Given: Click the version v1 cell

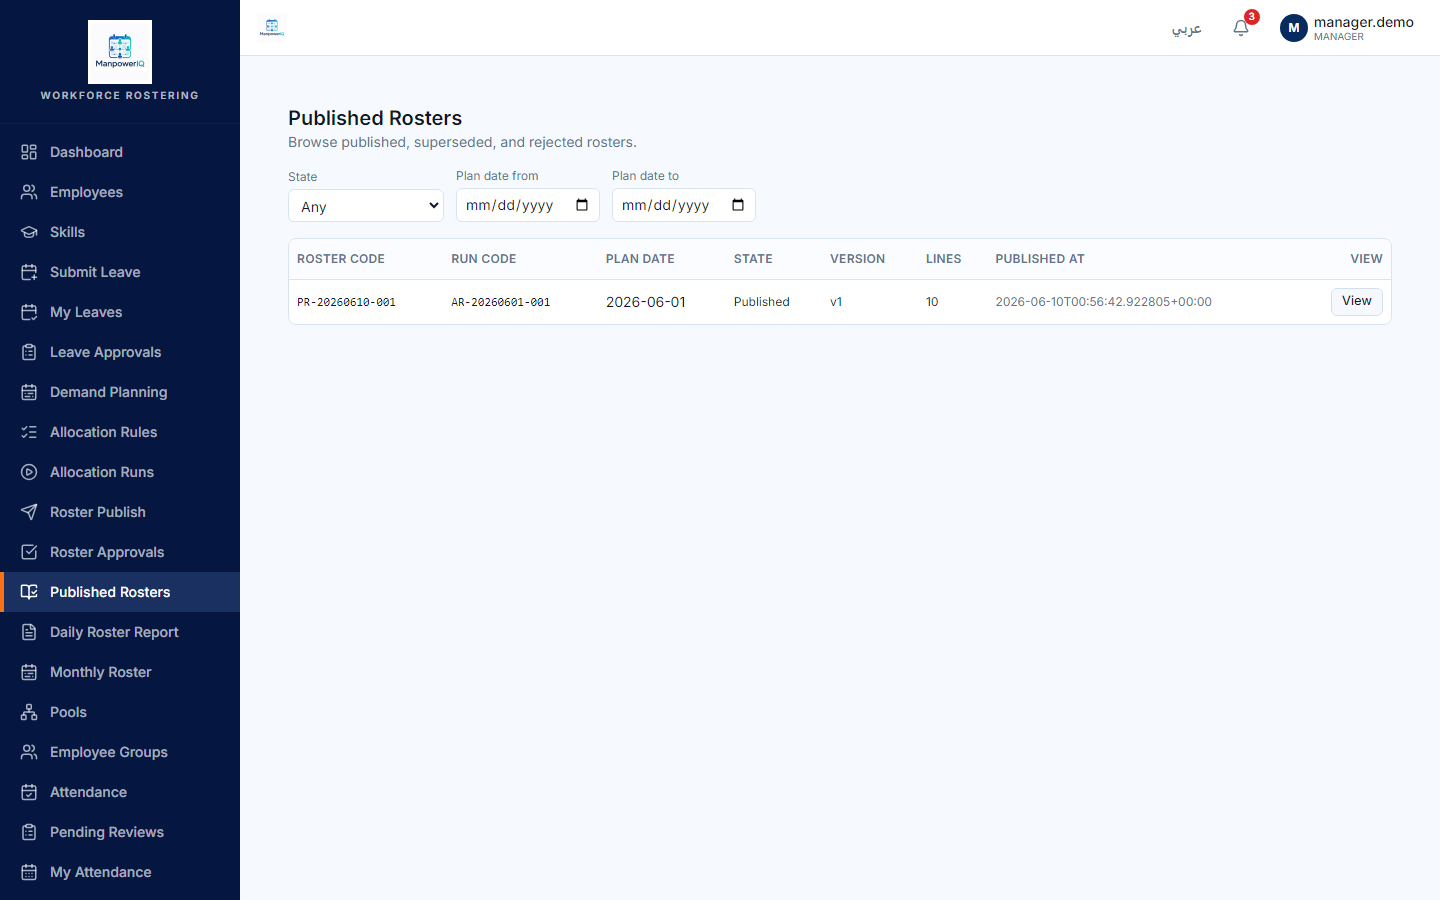Looking at the screenshot, I should (836, 302).
